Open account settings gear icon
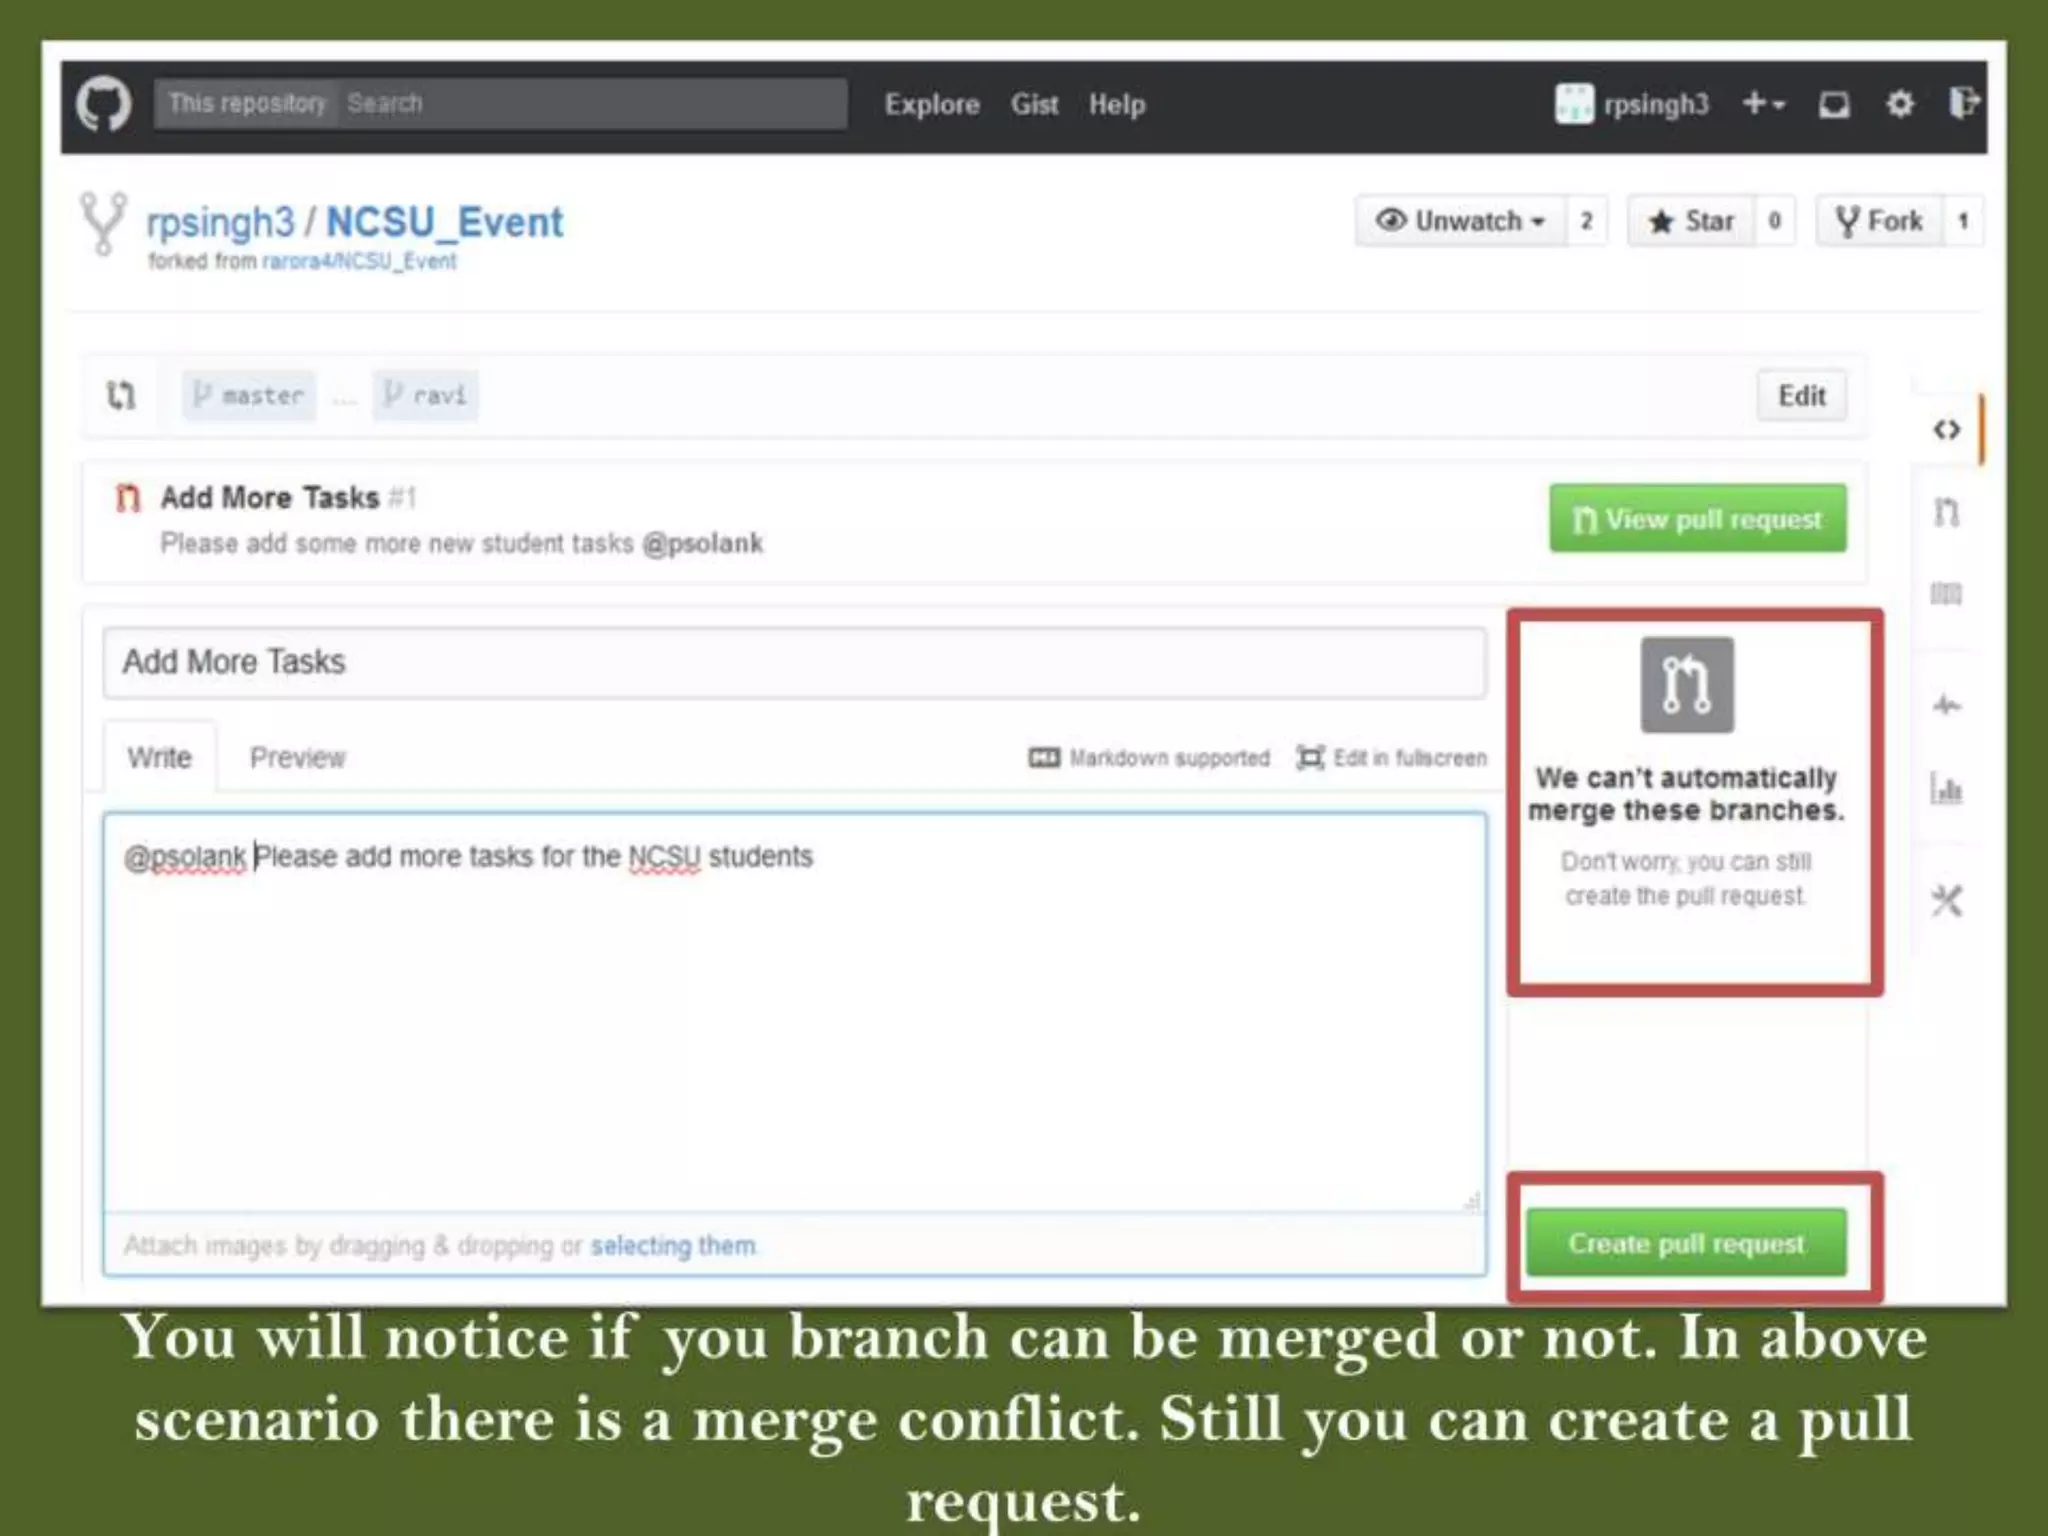This screenshot has width=2048, height=1536. 1899,104
